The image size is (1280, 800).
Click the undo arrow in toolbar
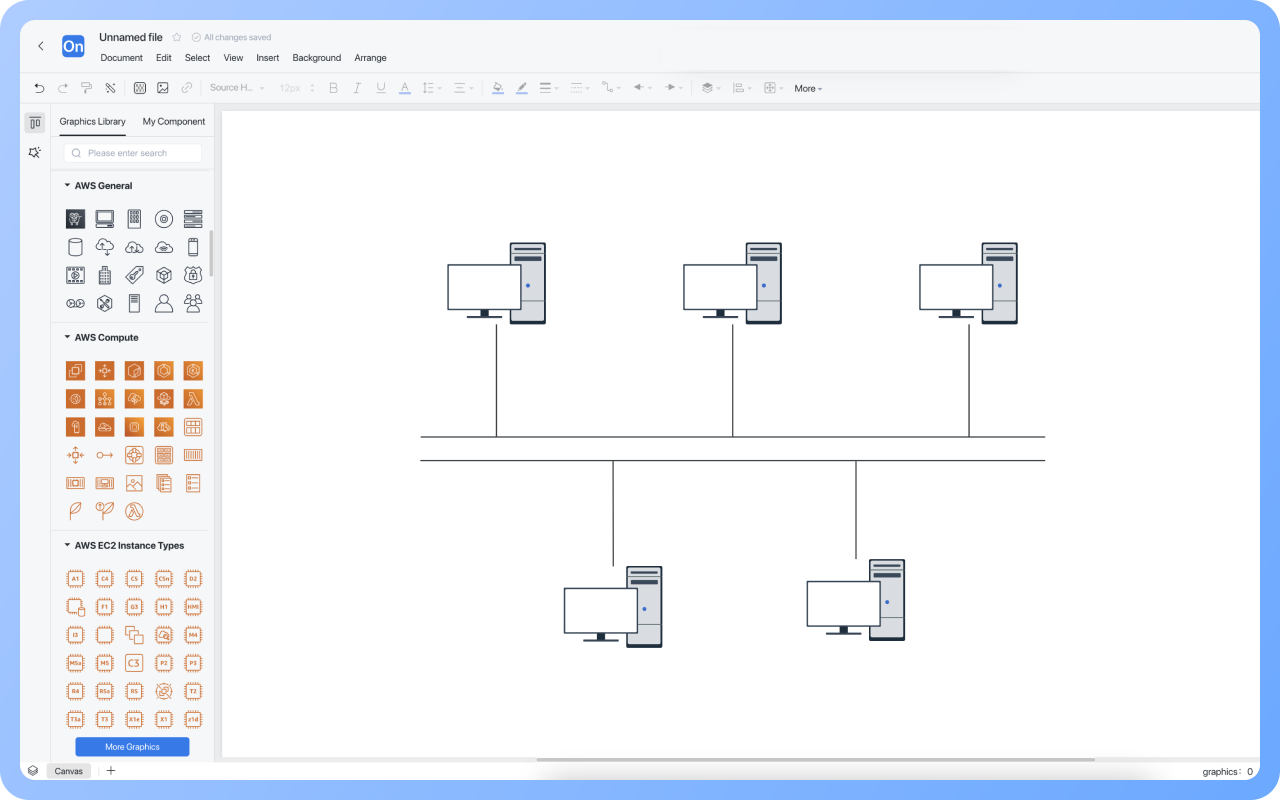coord(39,88)
